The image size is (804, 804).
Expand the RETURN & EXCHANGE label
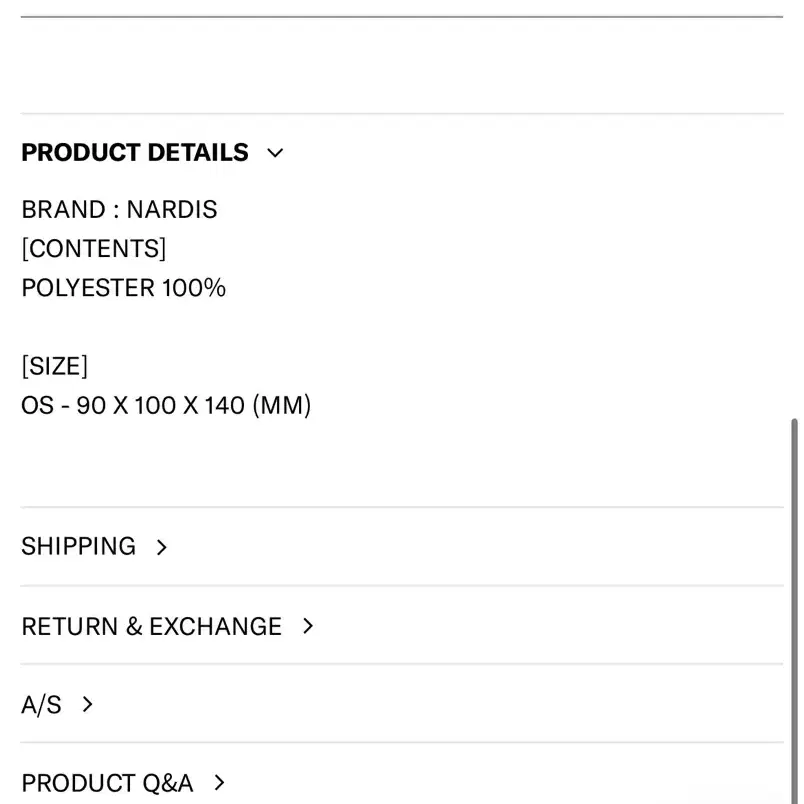pos(152,626)
